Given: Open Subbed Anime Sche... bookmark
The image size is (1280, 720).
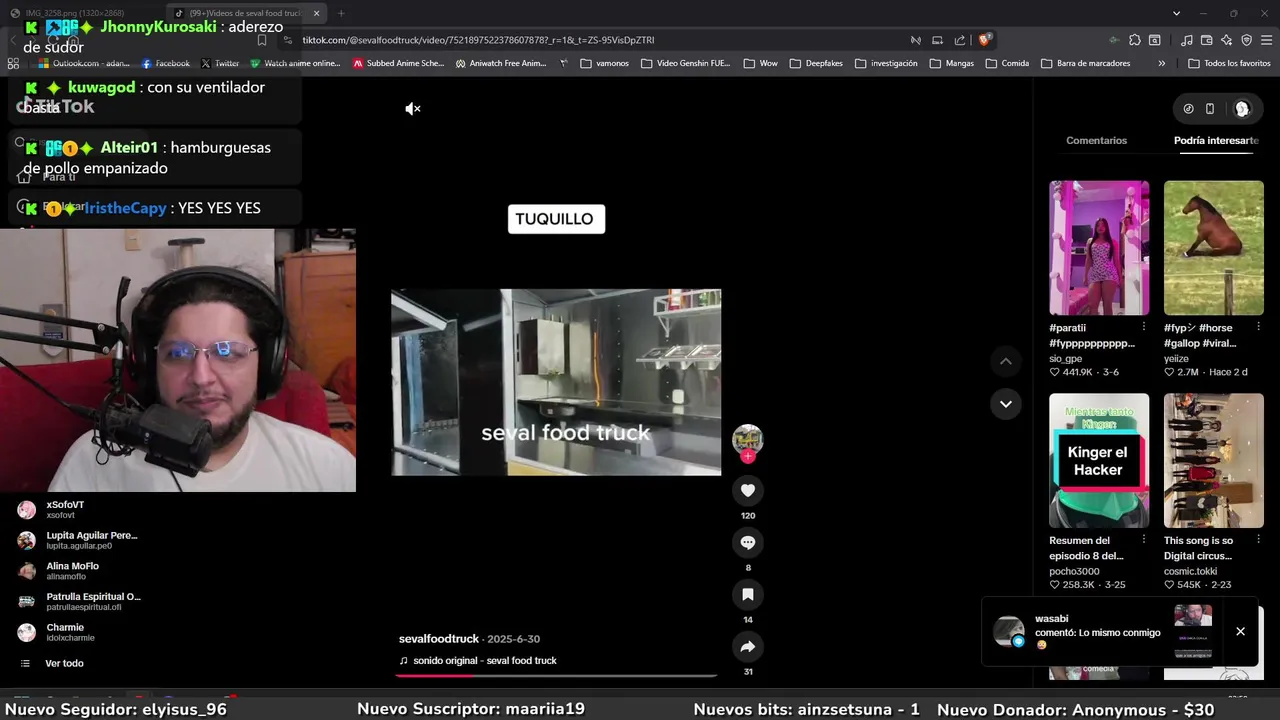Looking at the screenshot, I should pos(398,63).
